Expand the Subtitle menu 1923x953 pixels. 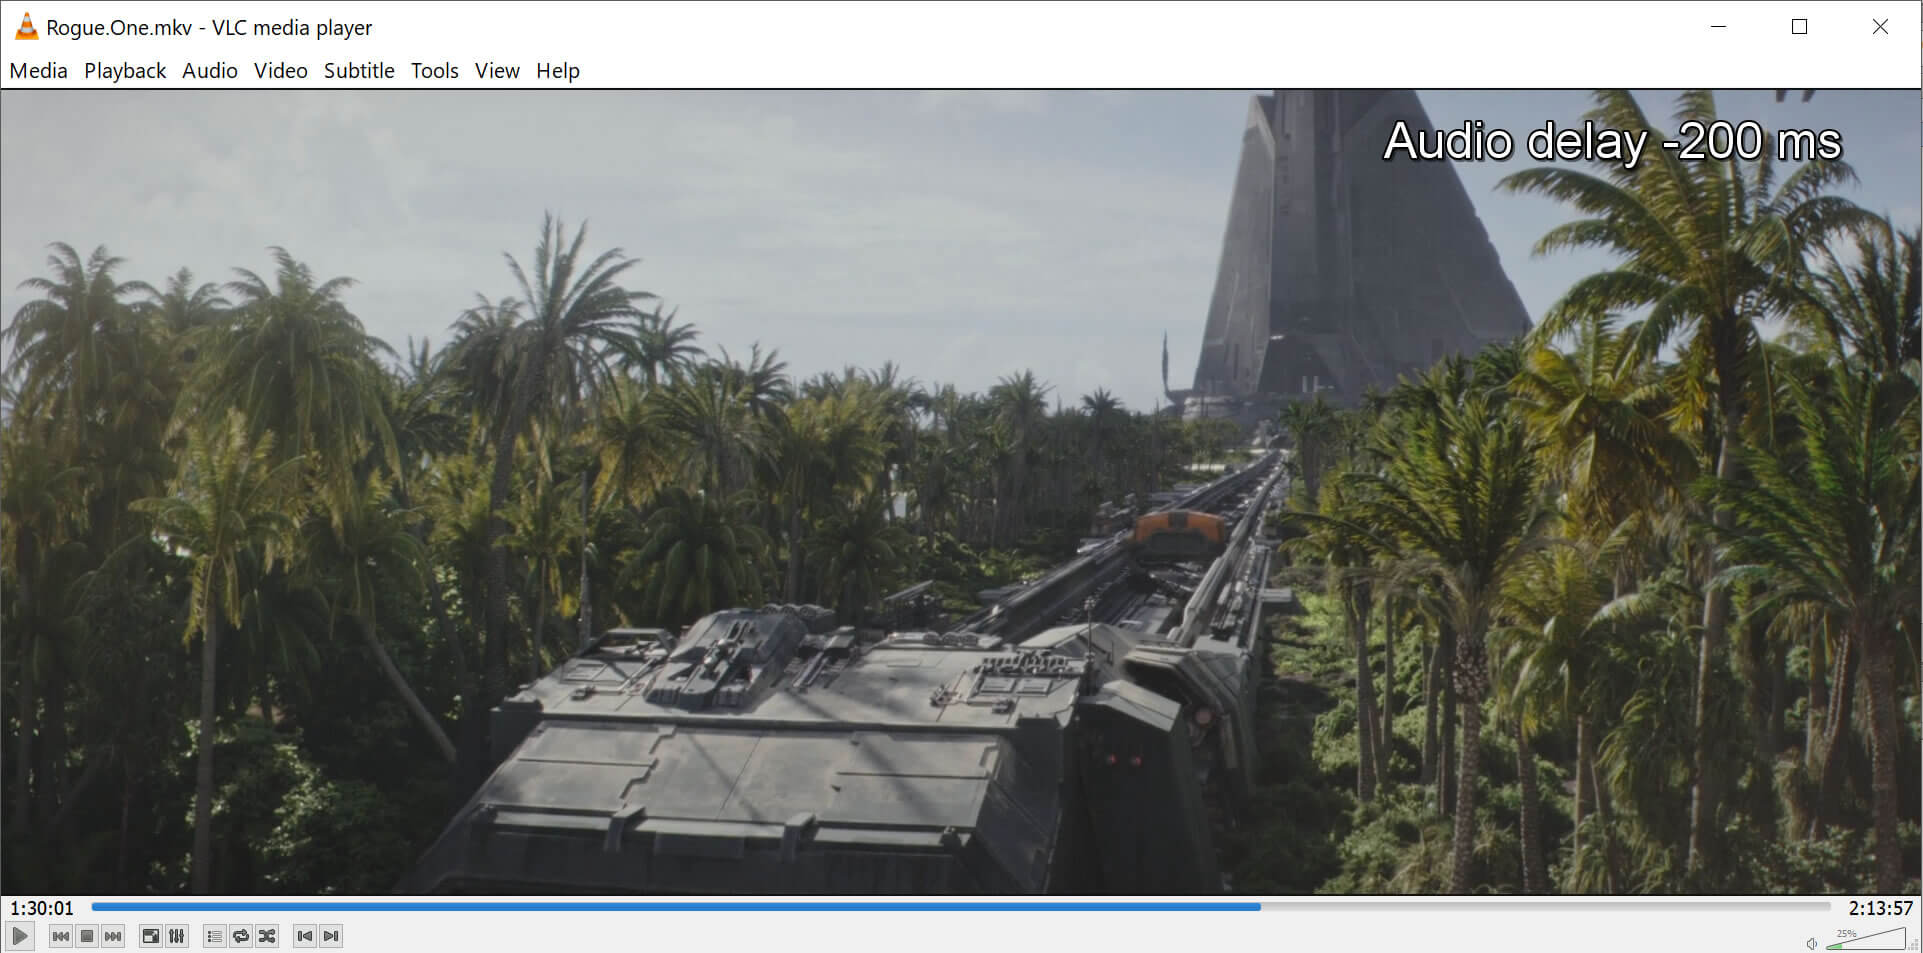359,71
